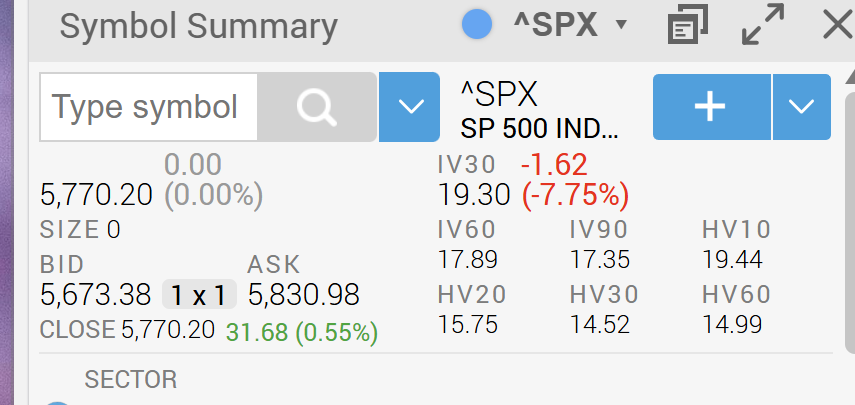Click the ^SPX symbol name text
Viewport: 855px width, 405px height.
[x=499, y=94]
